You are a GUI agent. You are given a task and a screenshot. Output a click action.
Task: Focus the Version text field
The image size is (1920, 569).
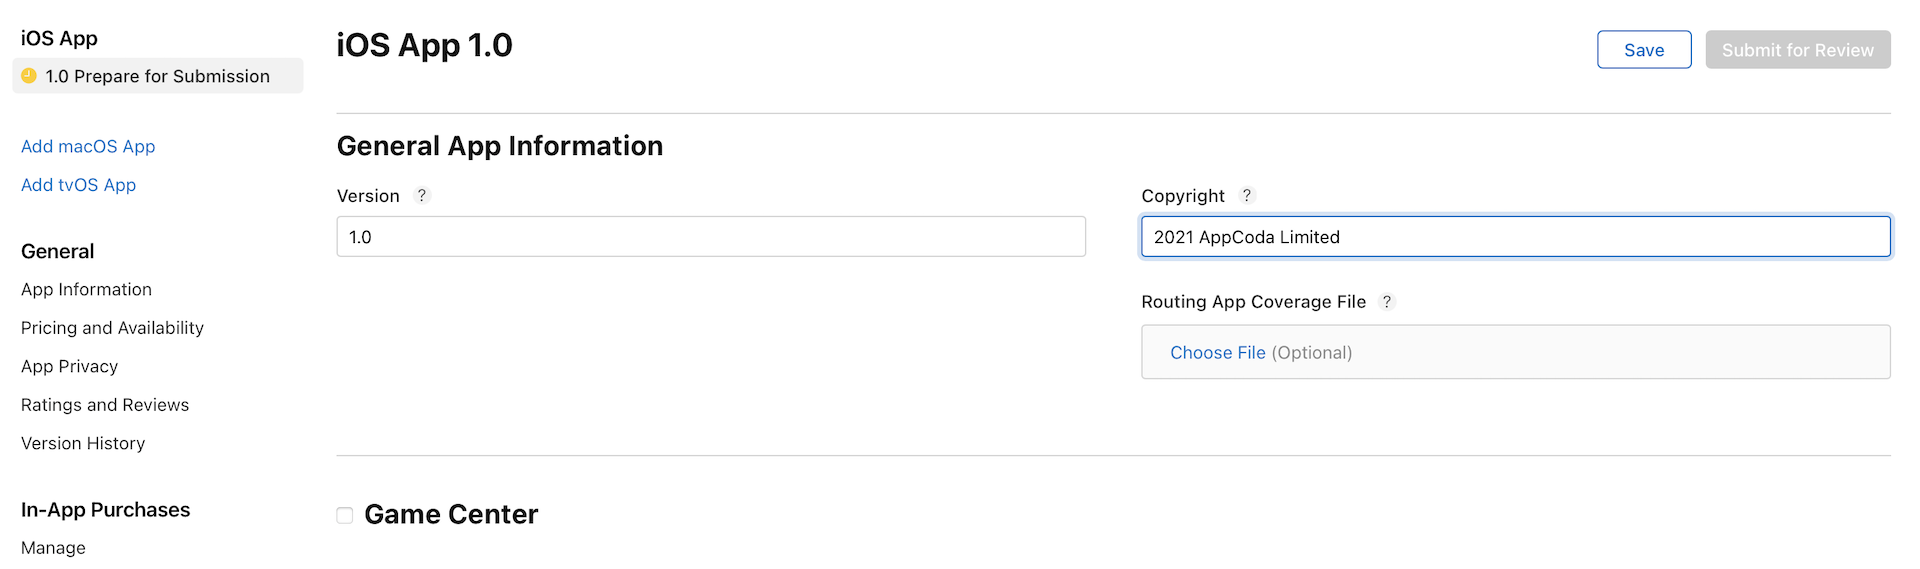click(710, 237)
